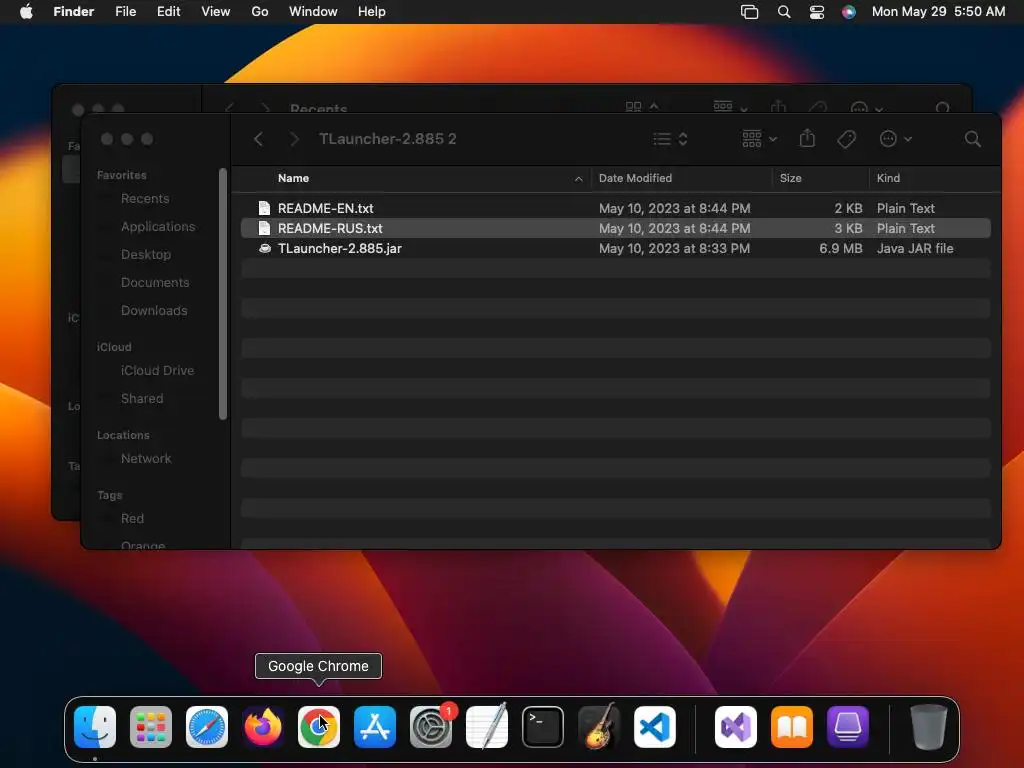Open Finder from the Dock
Image resolution: width=1024 pixels, height=768 pixels.
click(x=95, y=727)
